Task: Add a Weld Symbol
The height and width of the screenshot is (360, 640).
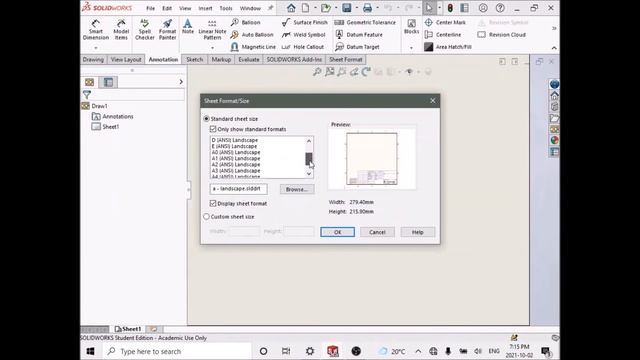Action: pos(304,35)
